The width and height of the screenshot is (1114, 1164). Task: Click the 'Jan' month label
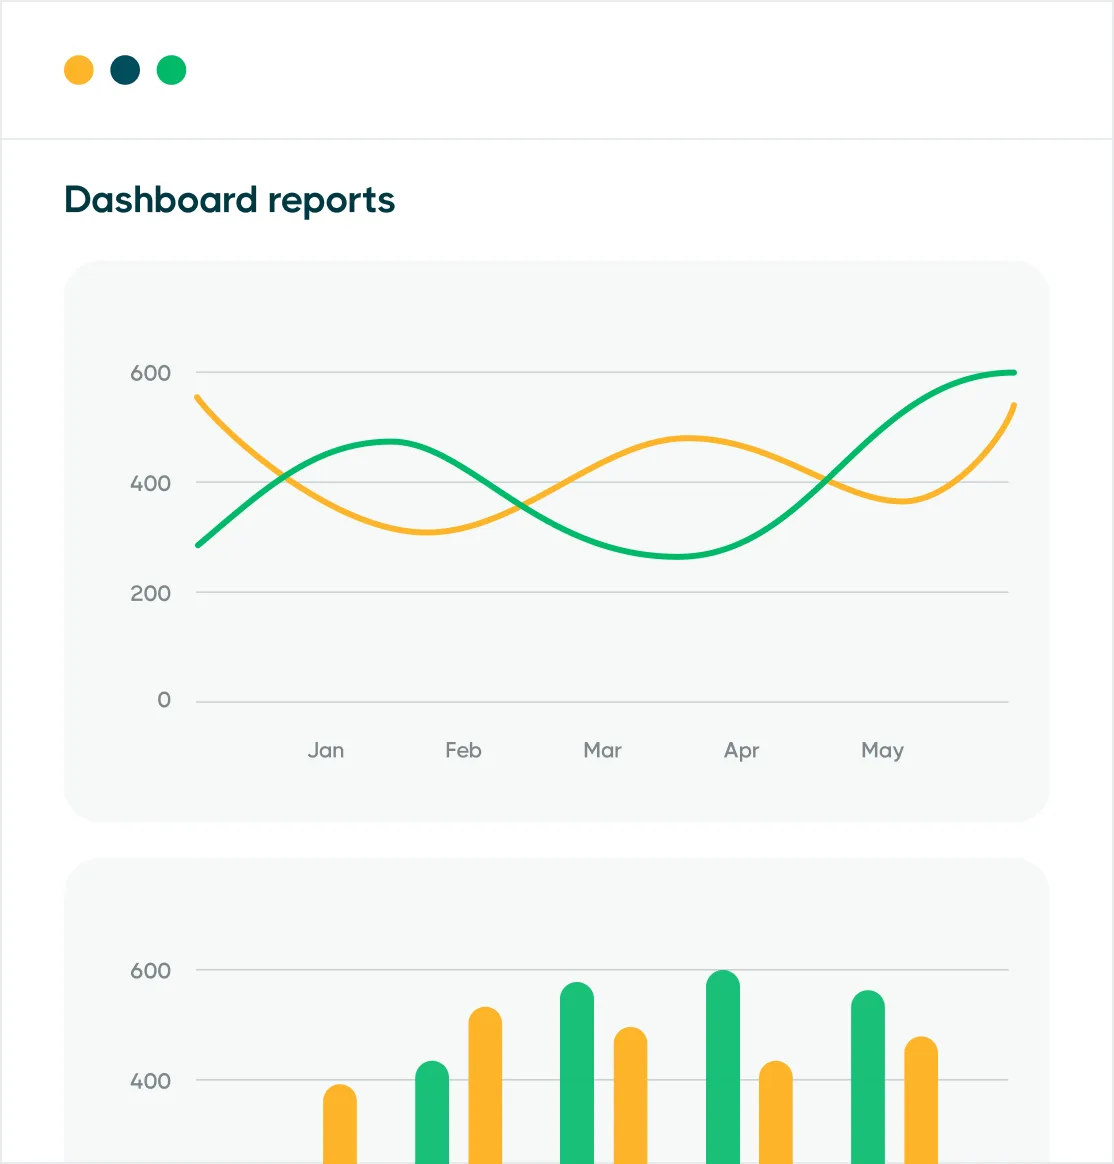click(326, 750)
